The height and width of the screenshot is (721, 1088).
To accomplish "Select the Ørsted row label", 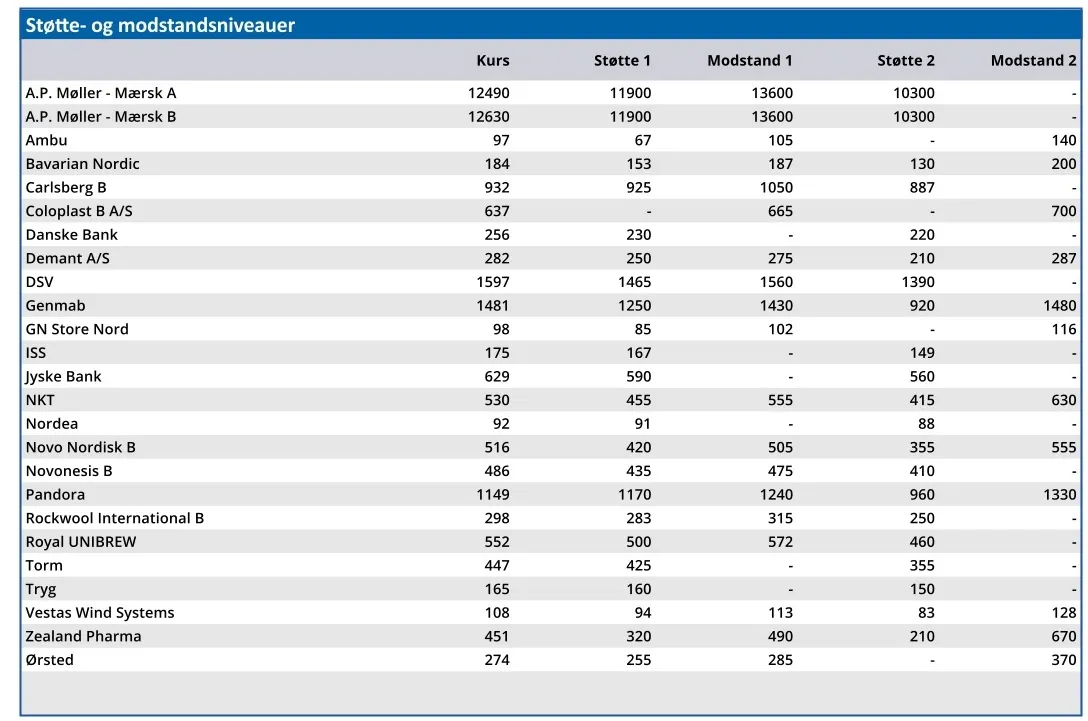I will tap(50, 660).
